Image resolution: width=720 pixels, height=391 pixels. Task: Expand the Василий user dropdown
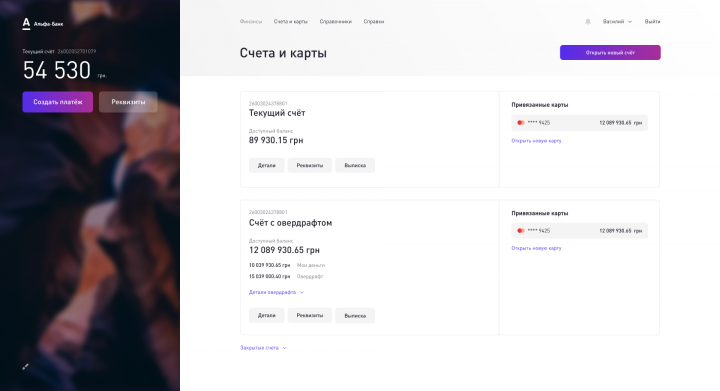[617, 22]
